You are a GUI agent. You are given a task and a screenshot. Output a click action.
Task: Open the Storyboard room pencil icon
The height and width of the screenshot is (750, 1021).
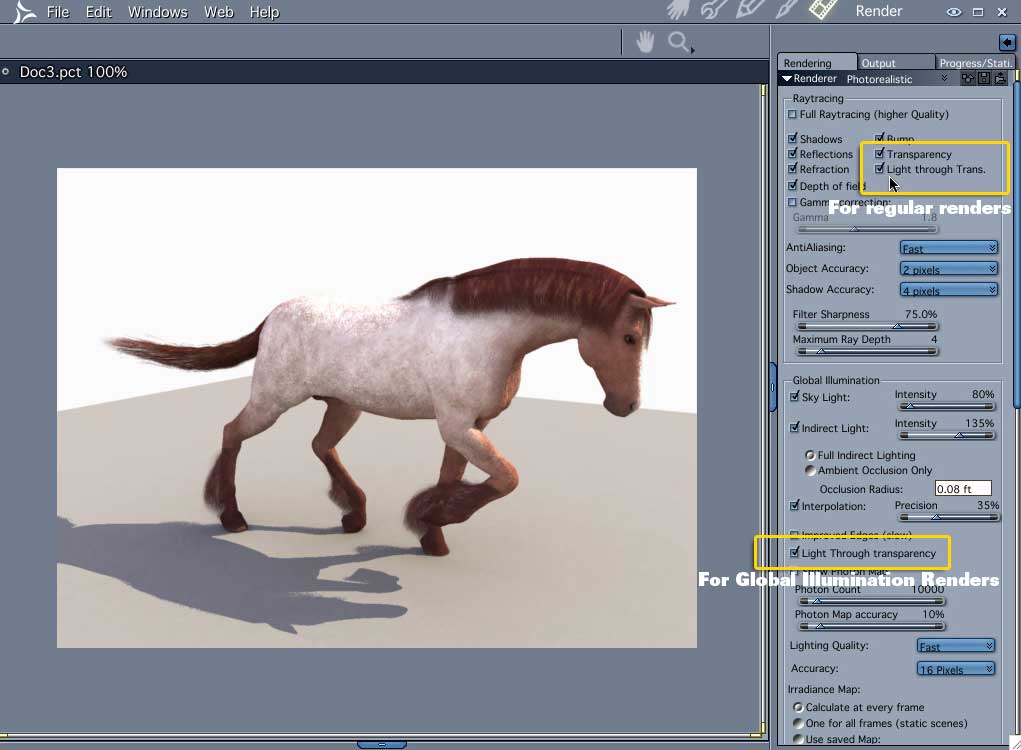tap(749, 10)
